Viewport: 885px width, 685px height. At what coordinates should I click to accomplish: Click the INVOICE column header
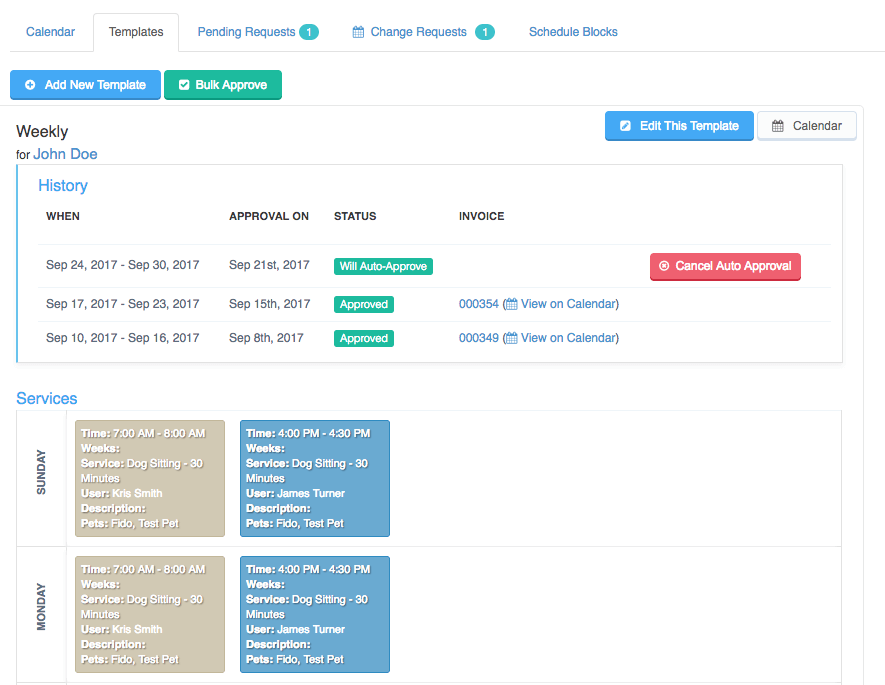[x=481, y=216]
